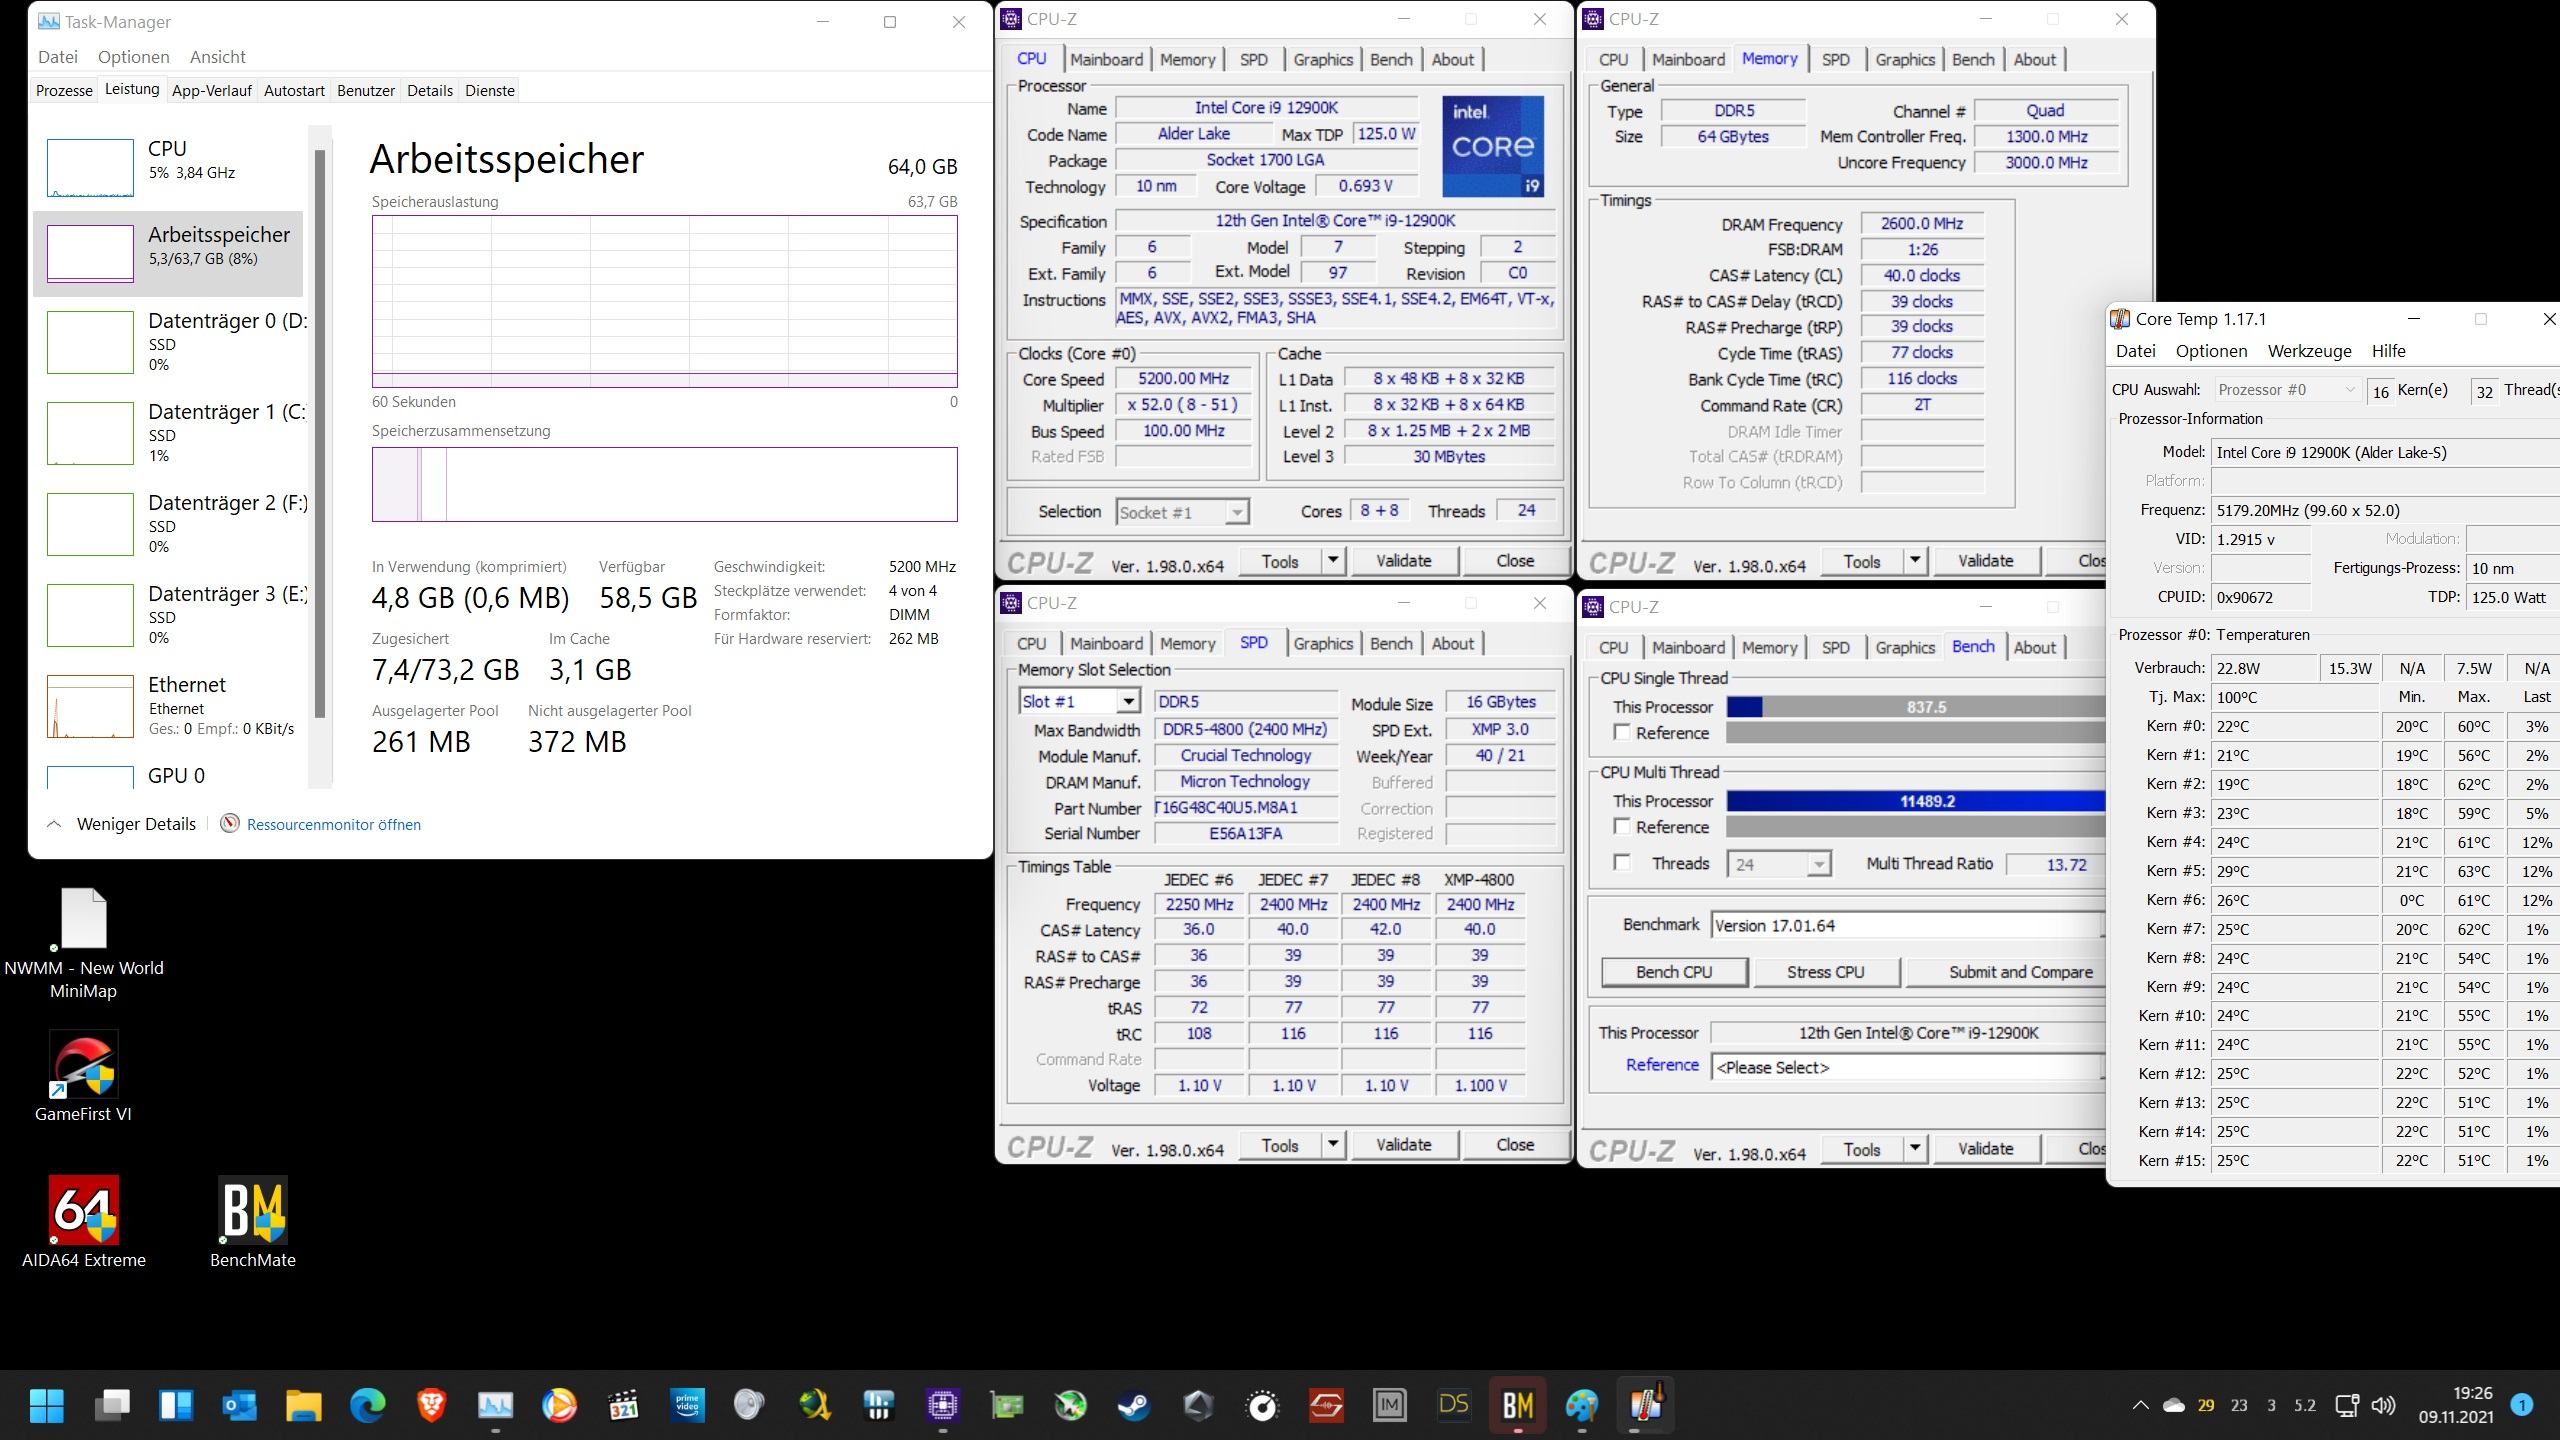
Task: Open Brave browser from taskbar
Action: tap(431, 1406)
